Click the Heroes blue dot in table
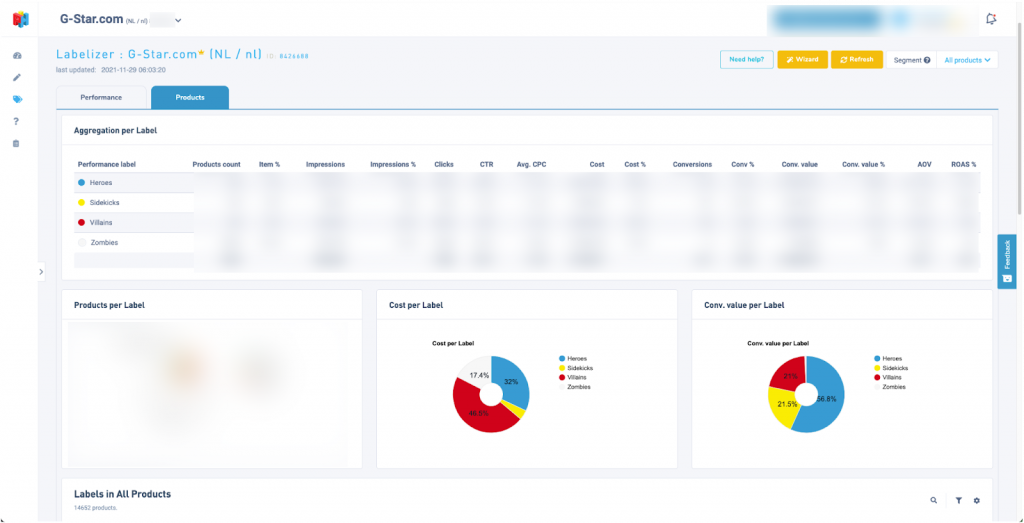The height and width of the screenshot is (523, 1024). click(81, 183)
